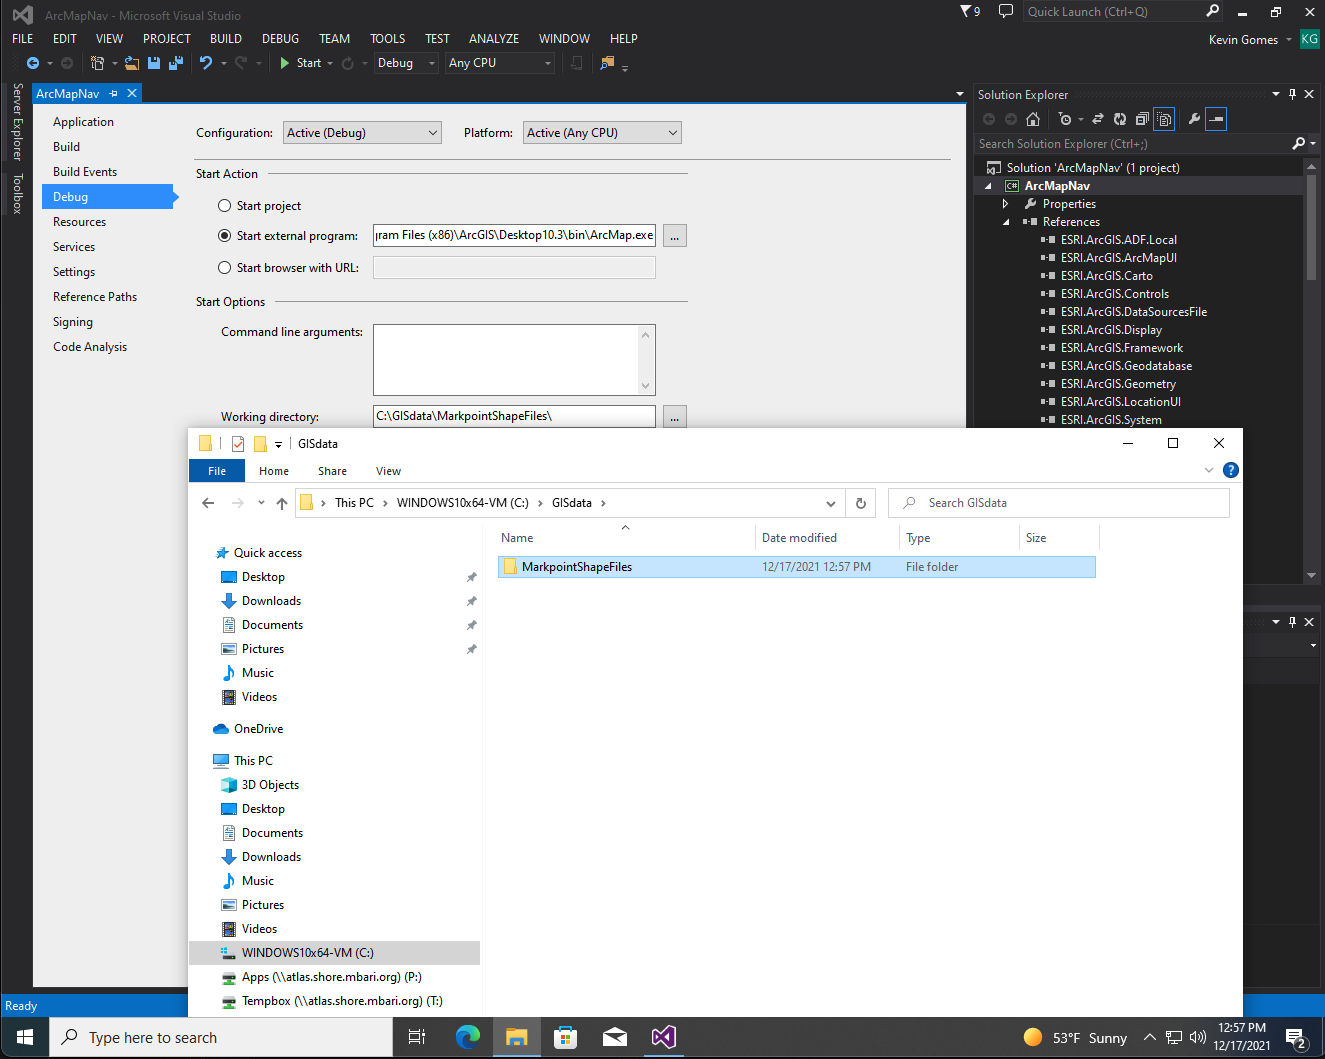Image resolution: width=1325 pixels, height=1059 pixels.
Task: Open Visual Studio from the taskbar
Action: click(663, 1037)
